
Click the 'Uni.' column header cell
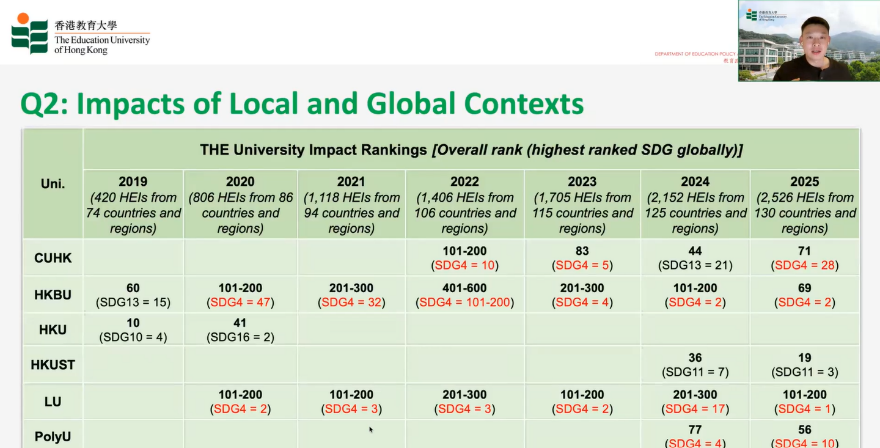click(x=53, y=184)
